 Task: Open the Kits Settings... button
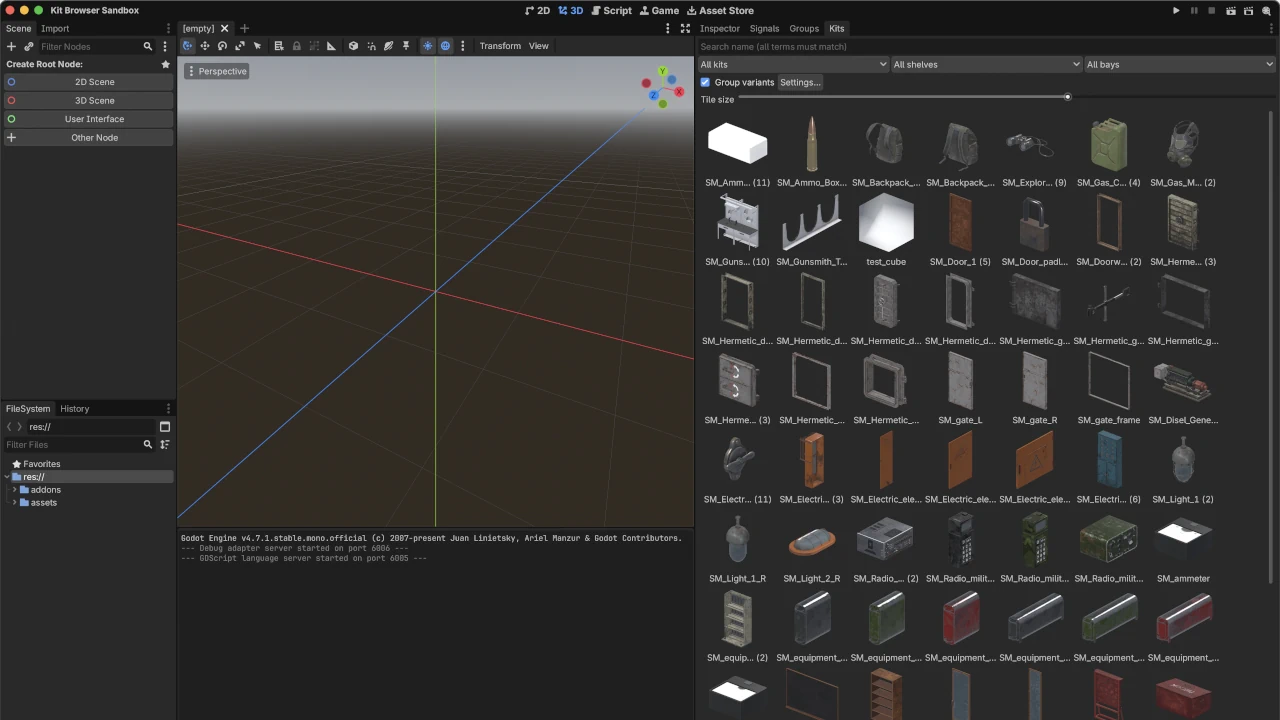(800, 82)
